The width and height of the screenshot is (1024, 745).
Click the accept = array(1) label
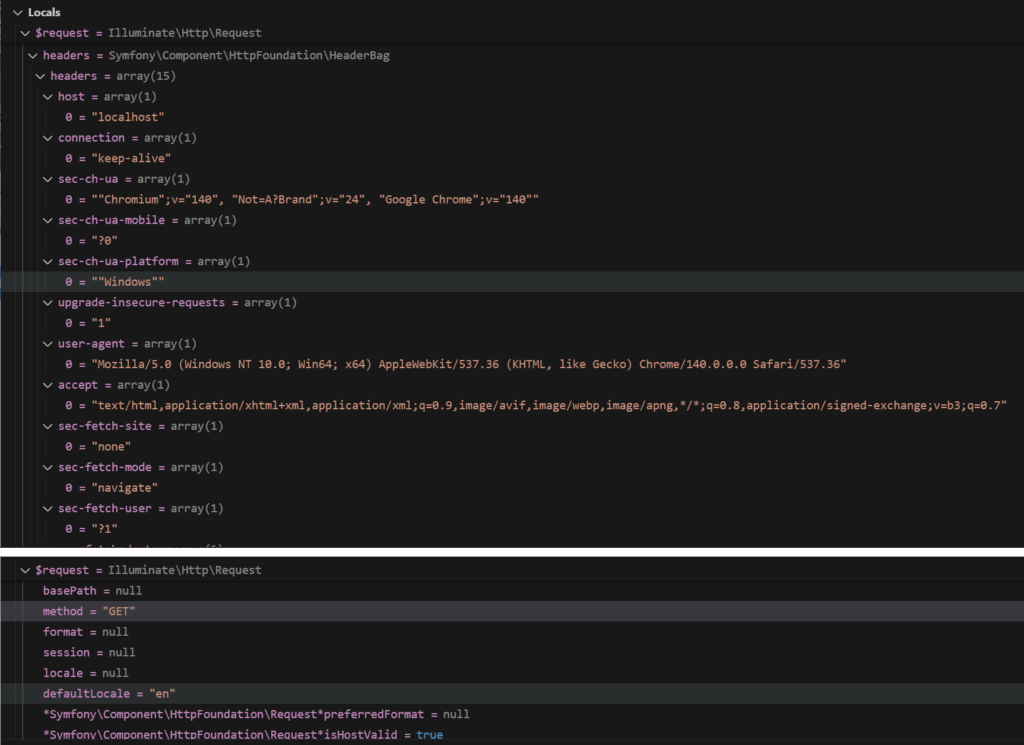[x=114, y=385]
